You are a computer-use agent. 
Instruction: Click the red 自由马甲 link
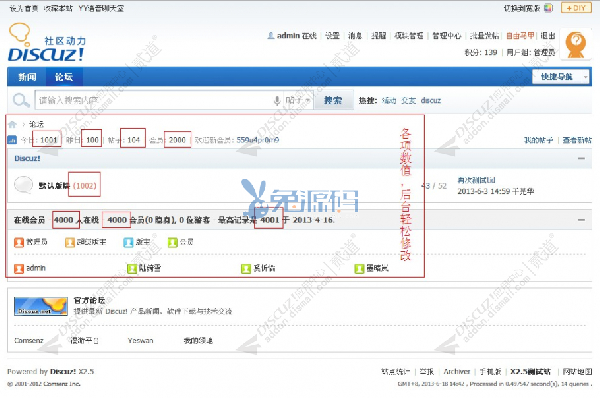(520, 36)
